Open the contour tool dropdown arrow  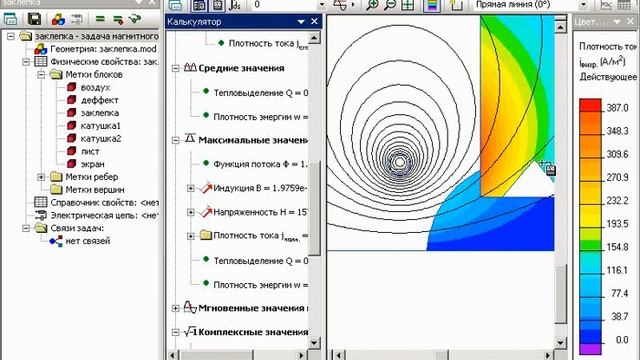click(x=353, y=5)
